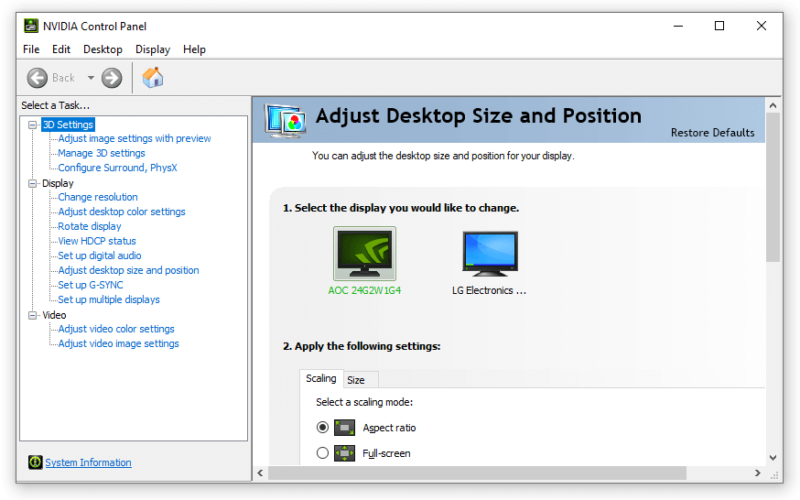Click the NVIDIA title bar app icon
Image resolution: width=800 pixels, height=500 pixels.
(x=31, y=26)
